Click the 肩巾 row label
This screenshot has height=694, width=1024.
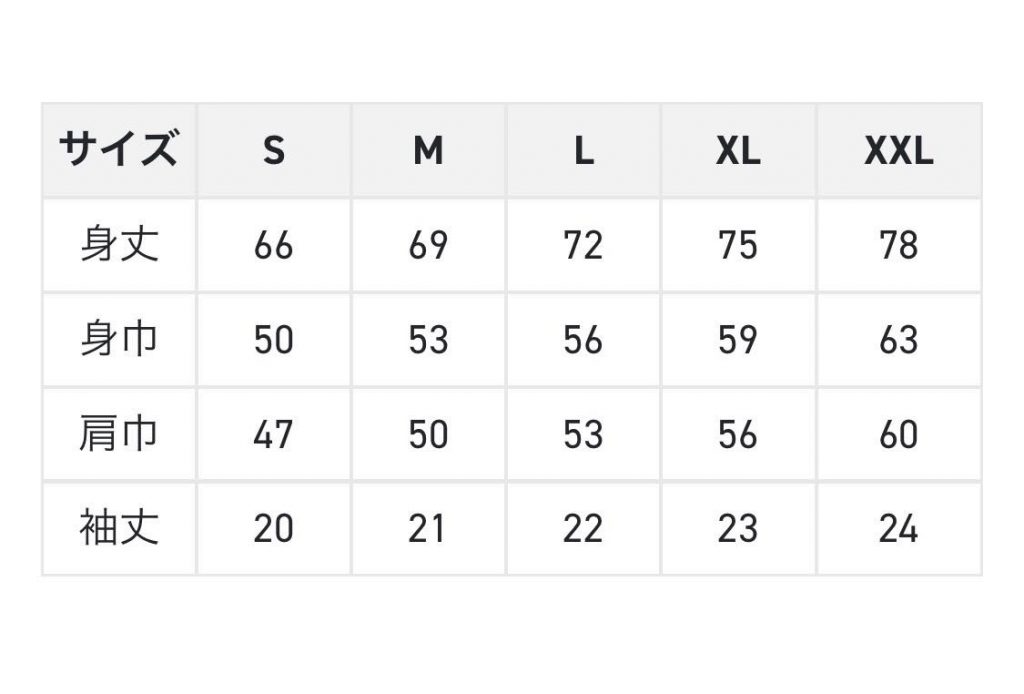[119, 434]
